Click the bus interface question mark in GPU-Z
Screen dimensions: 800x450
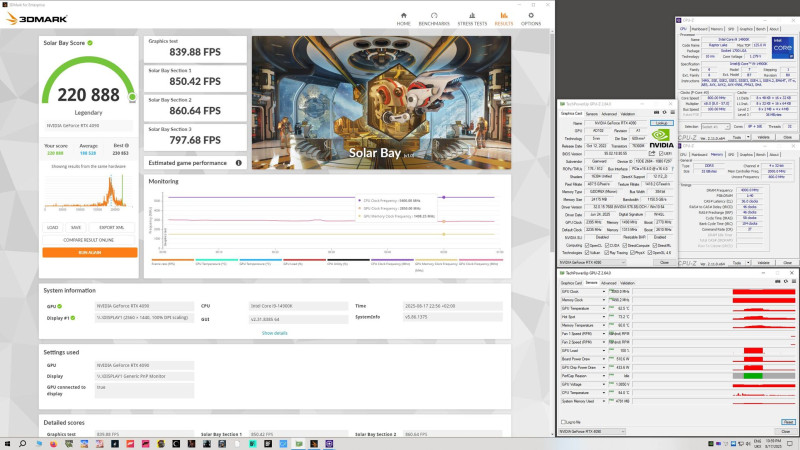(x=672, y=168)
